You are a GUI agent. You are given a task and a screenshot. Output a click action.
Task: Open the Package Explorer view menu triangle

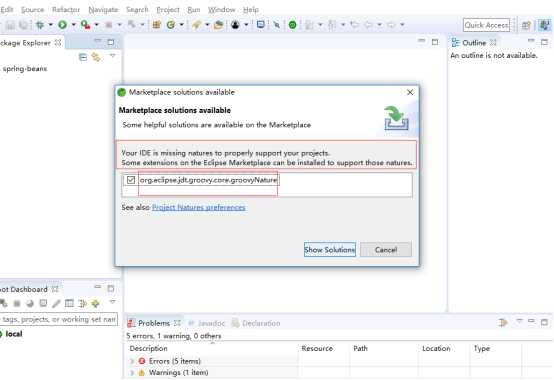112,55
